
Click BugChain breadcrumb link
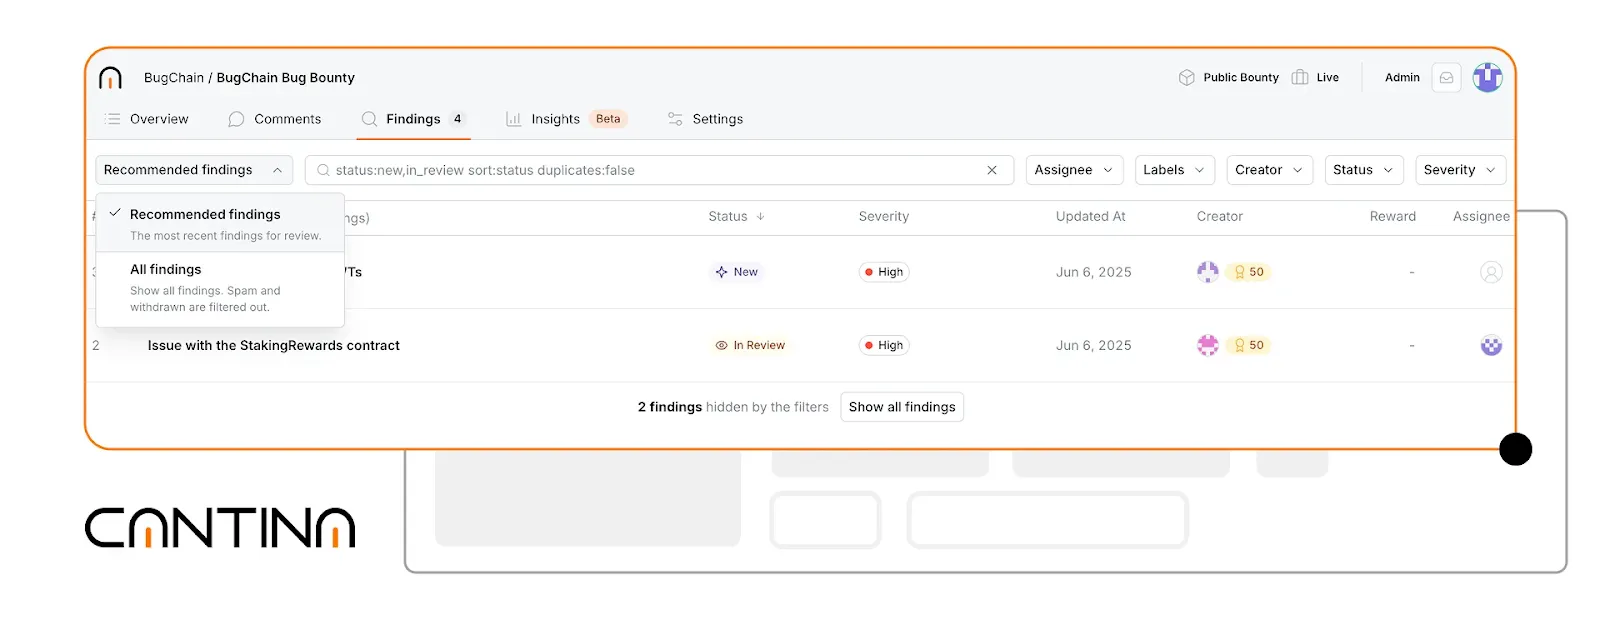[x=174, y=78]
